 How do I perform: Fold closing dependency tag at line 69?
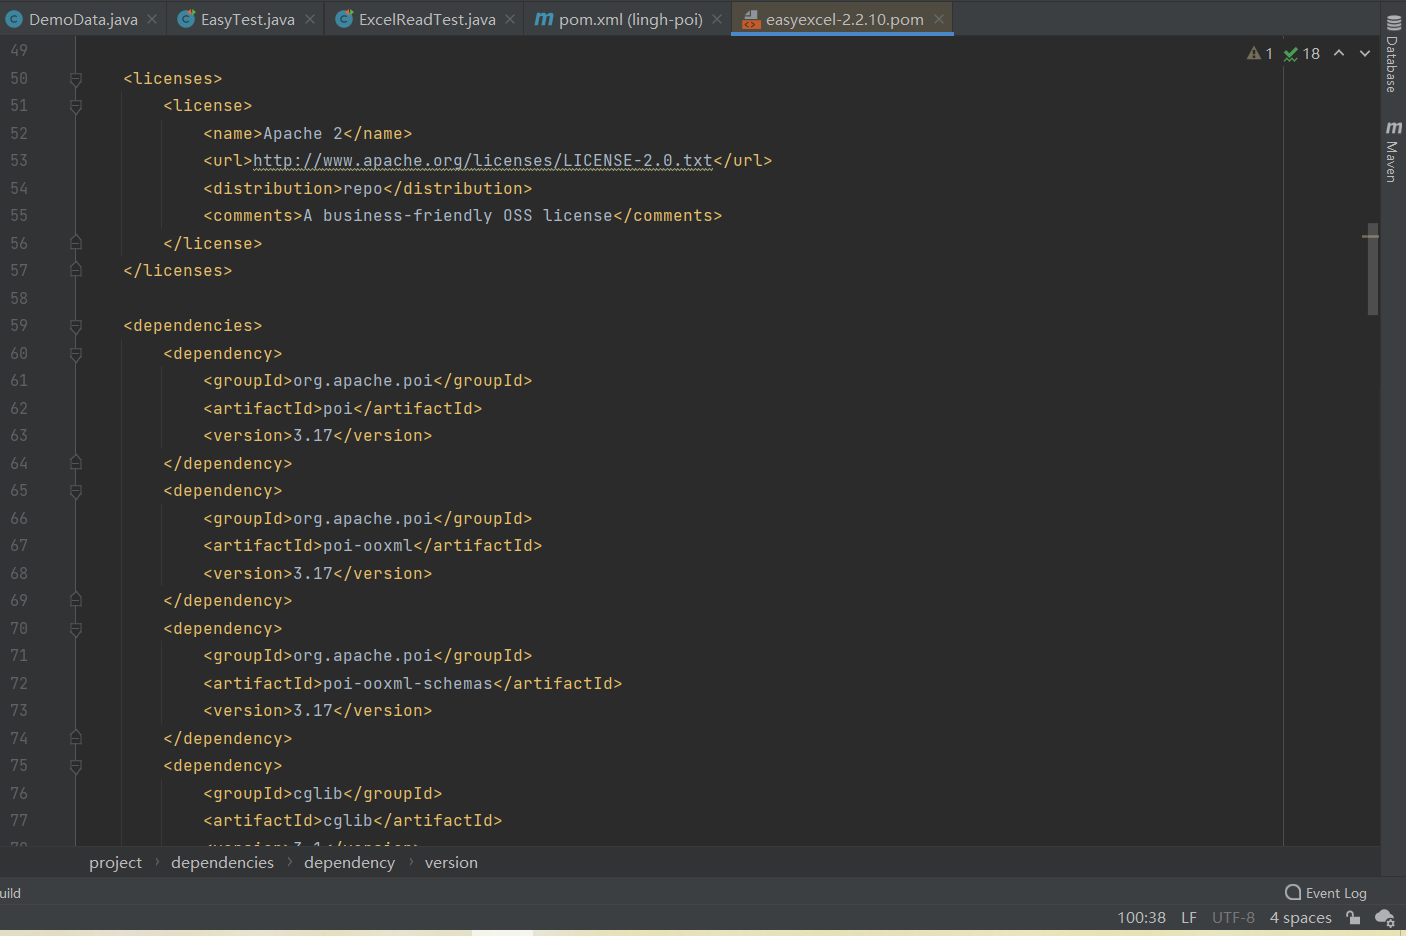click(75, 600)
